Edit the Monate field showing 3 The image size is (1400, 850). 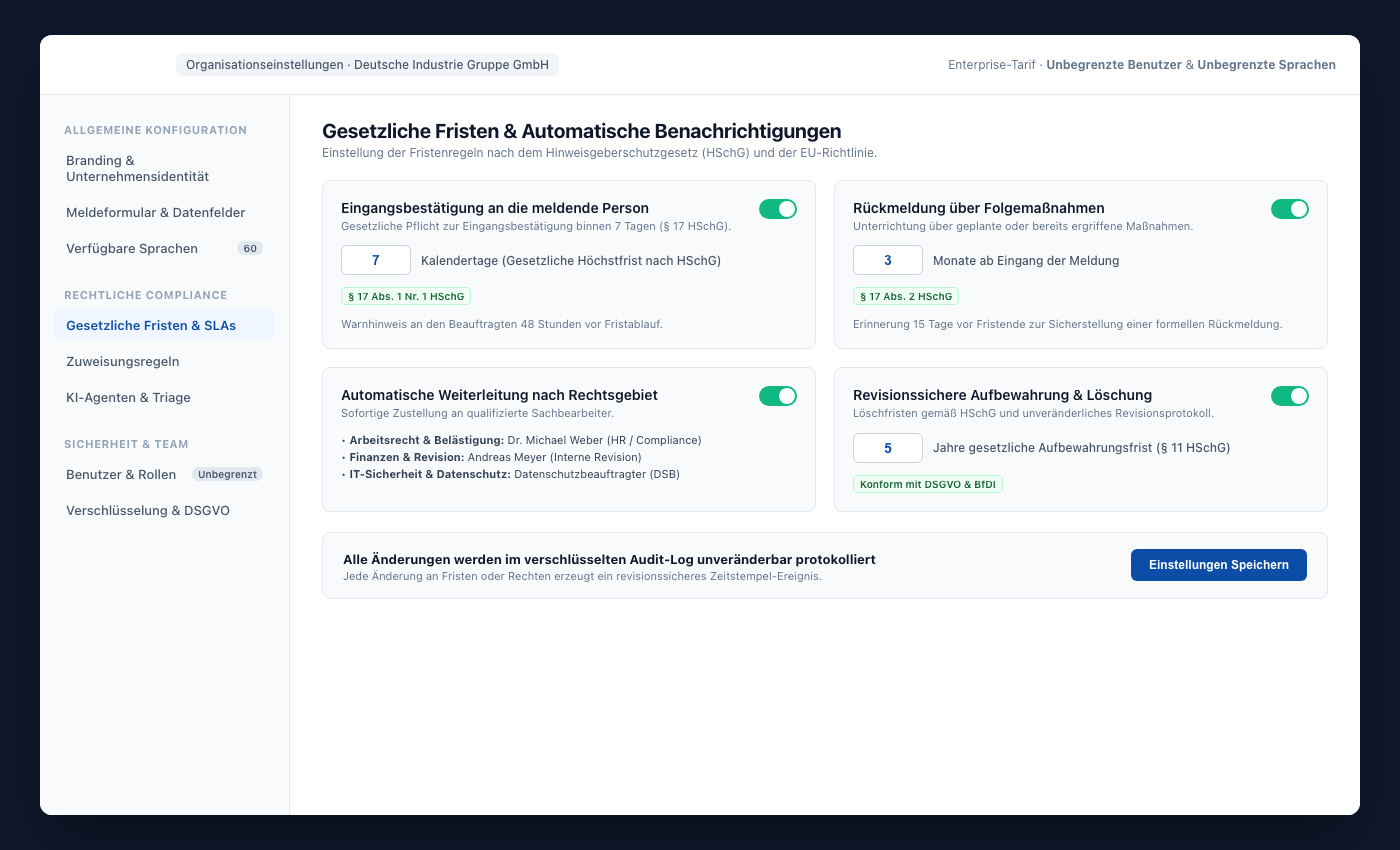888,260
